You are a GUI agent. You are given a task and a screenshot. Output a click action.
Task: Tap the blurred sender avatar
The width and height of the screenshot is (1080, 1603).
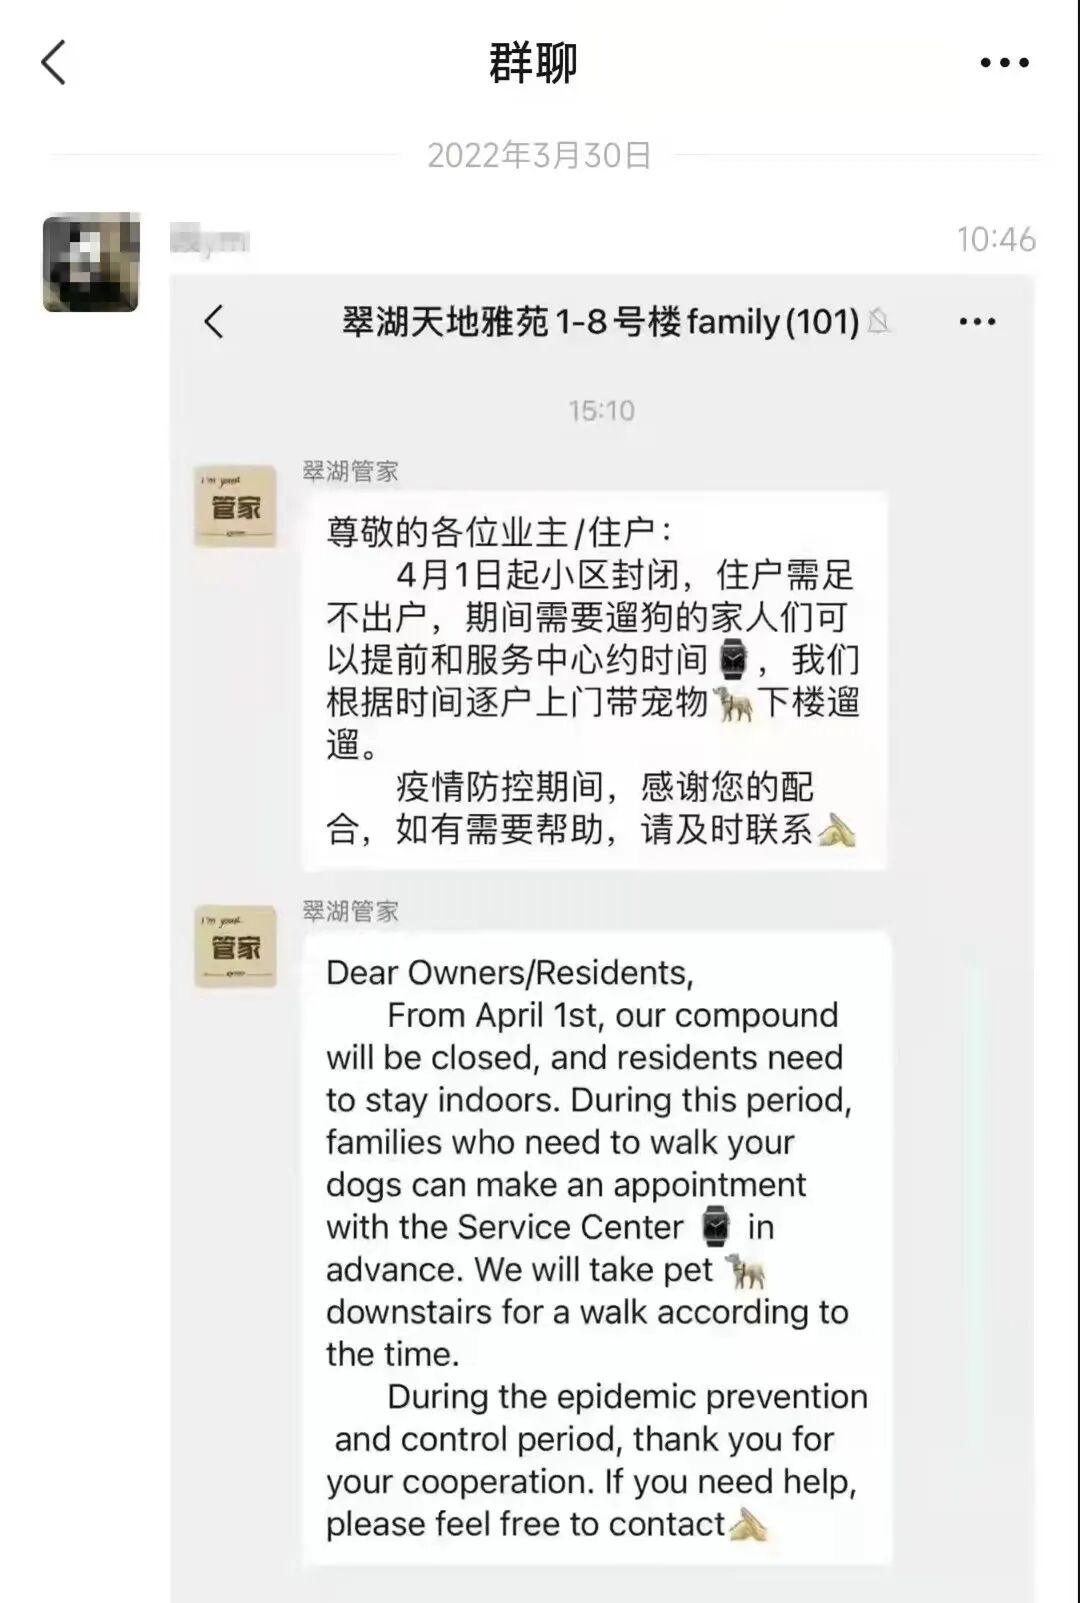click(x=91, y=262)
